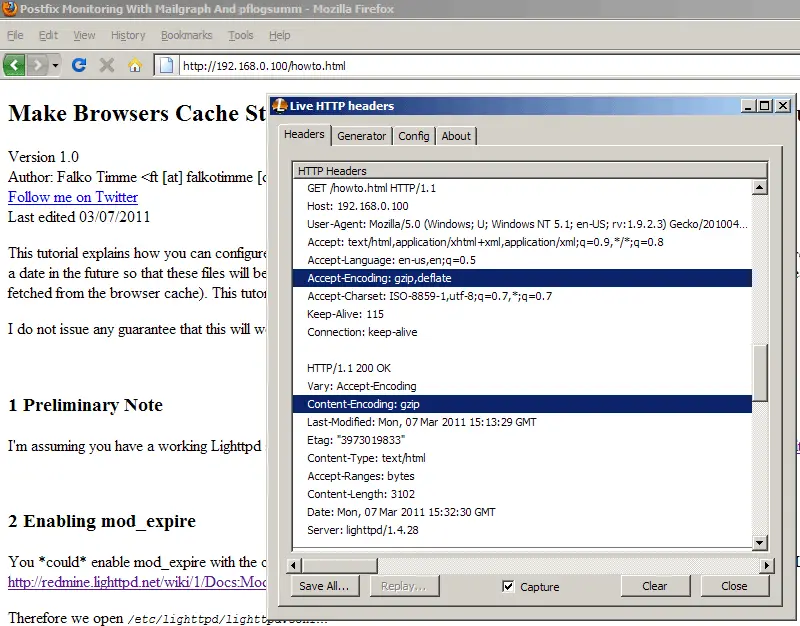Image resolution: width=800 pixels, height=626 pixels.
Task: Switch to the Generator tab
Action: point(362,136)
